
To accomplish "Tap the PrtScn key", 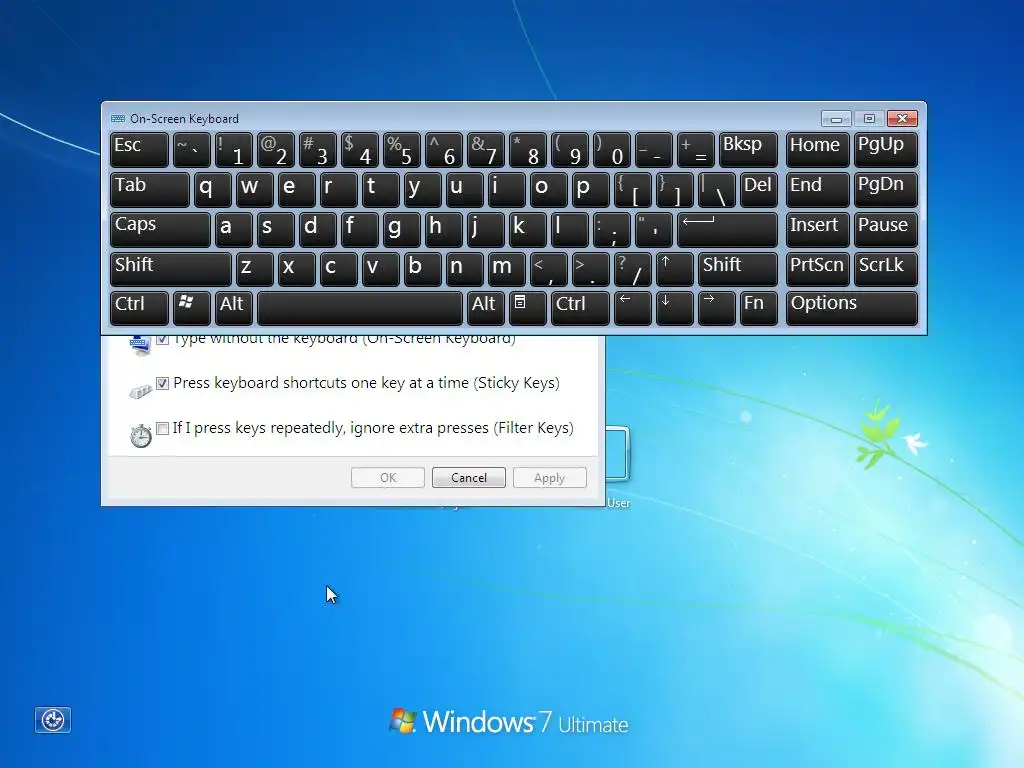I will pos(818,268).
